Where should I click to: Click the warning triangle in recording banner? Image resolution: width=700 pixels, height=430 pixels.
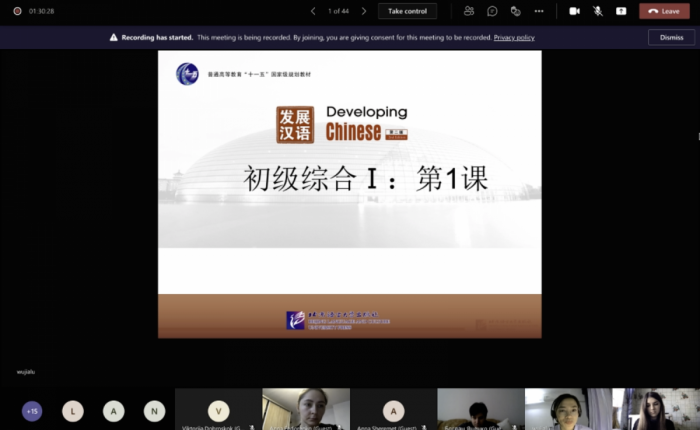coord(113,38)
